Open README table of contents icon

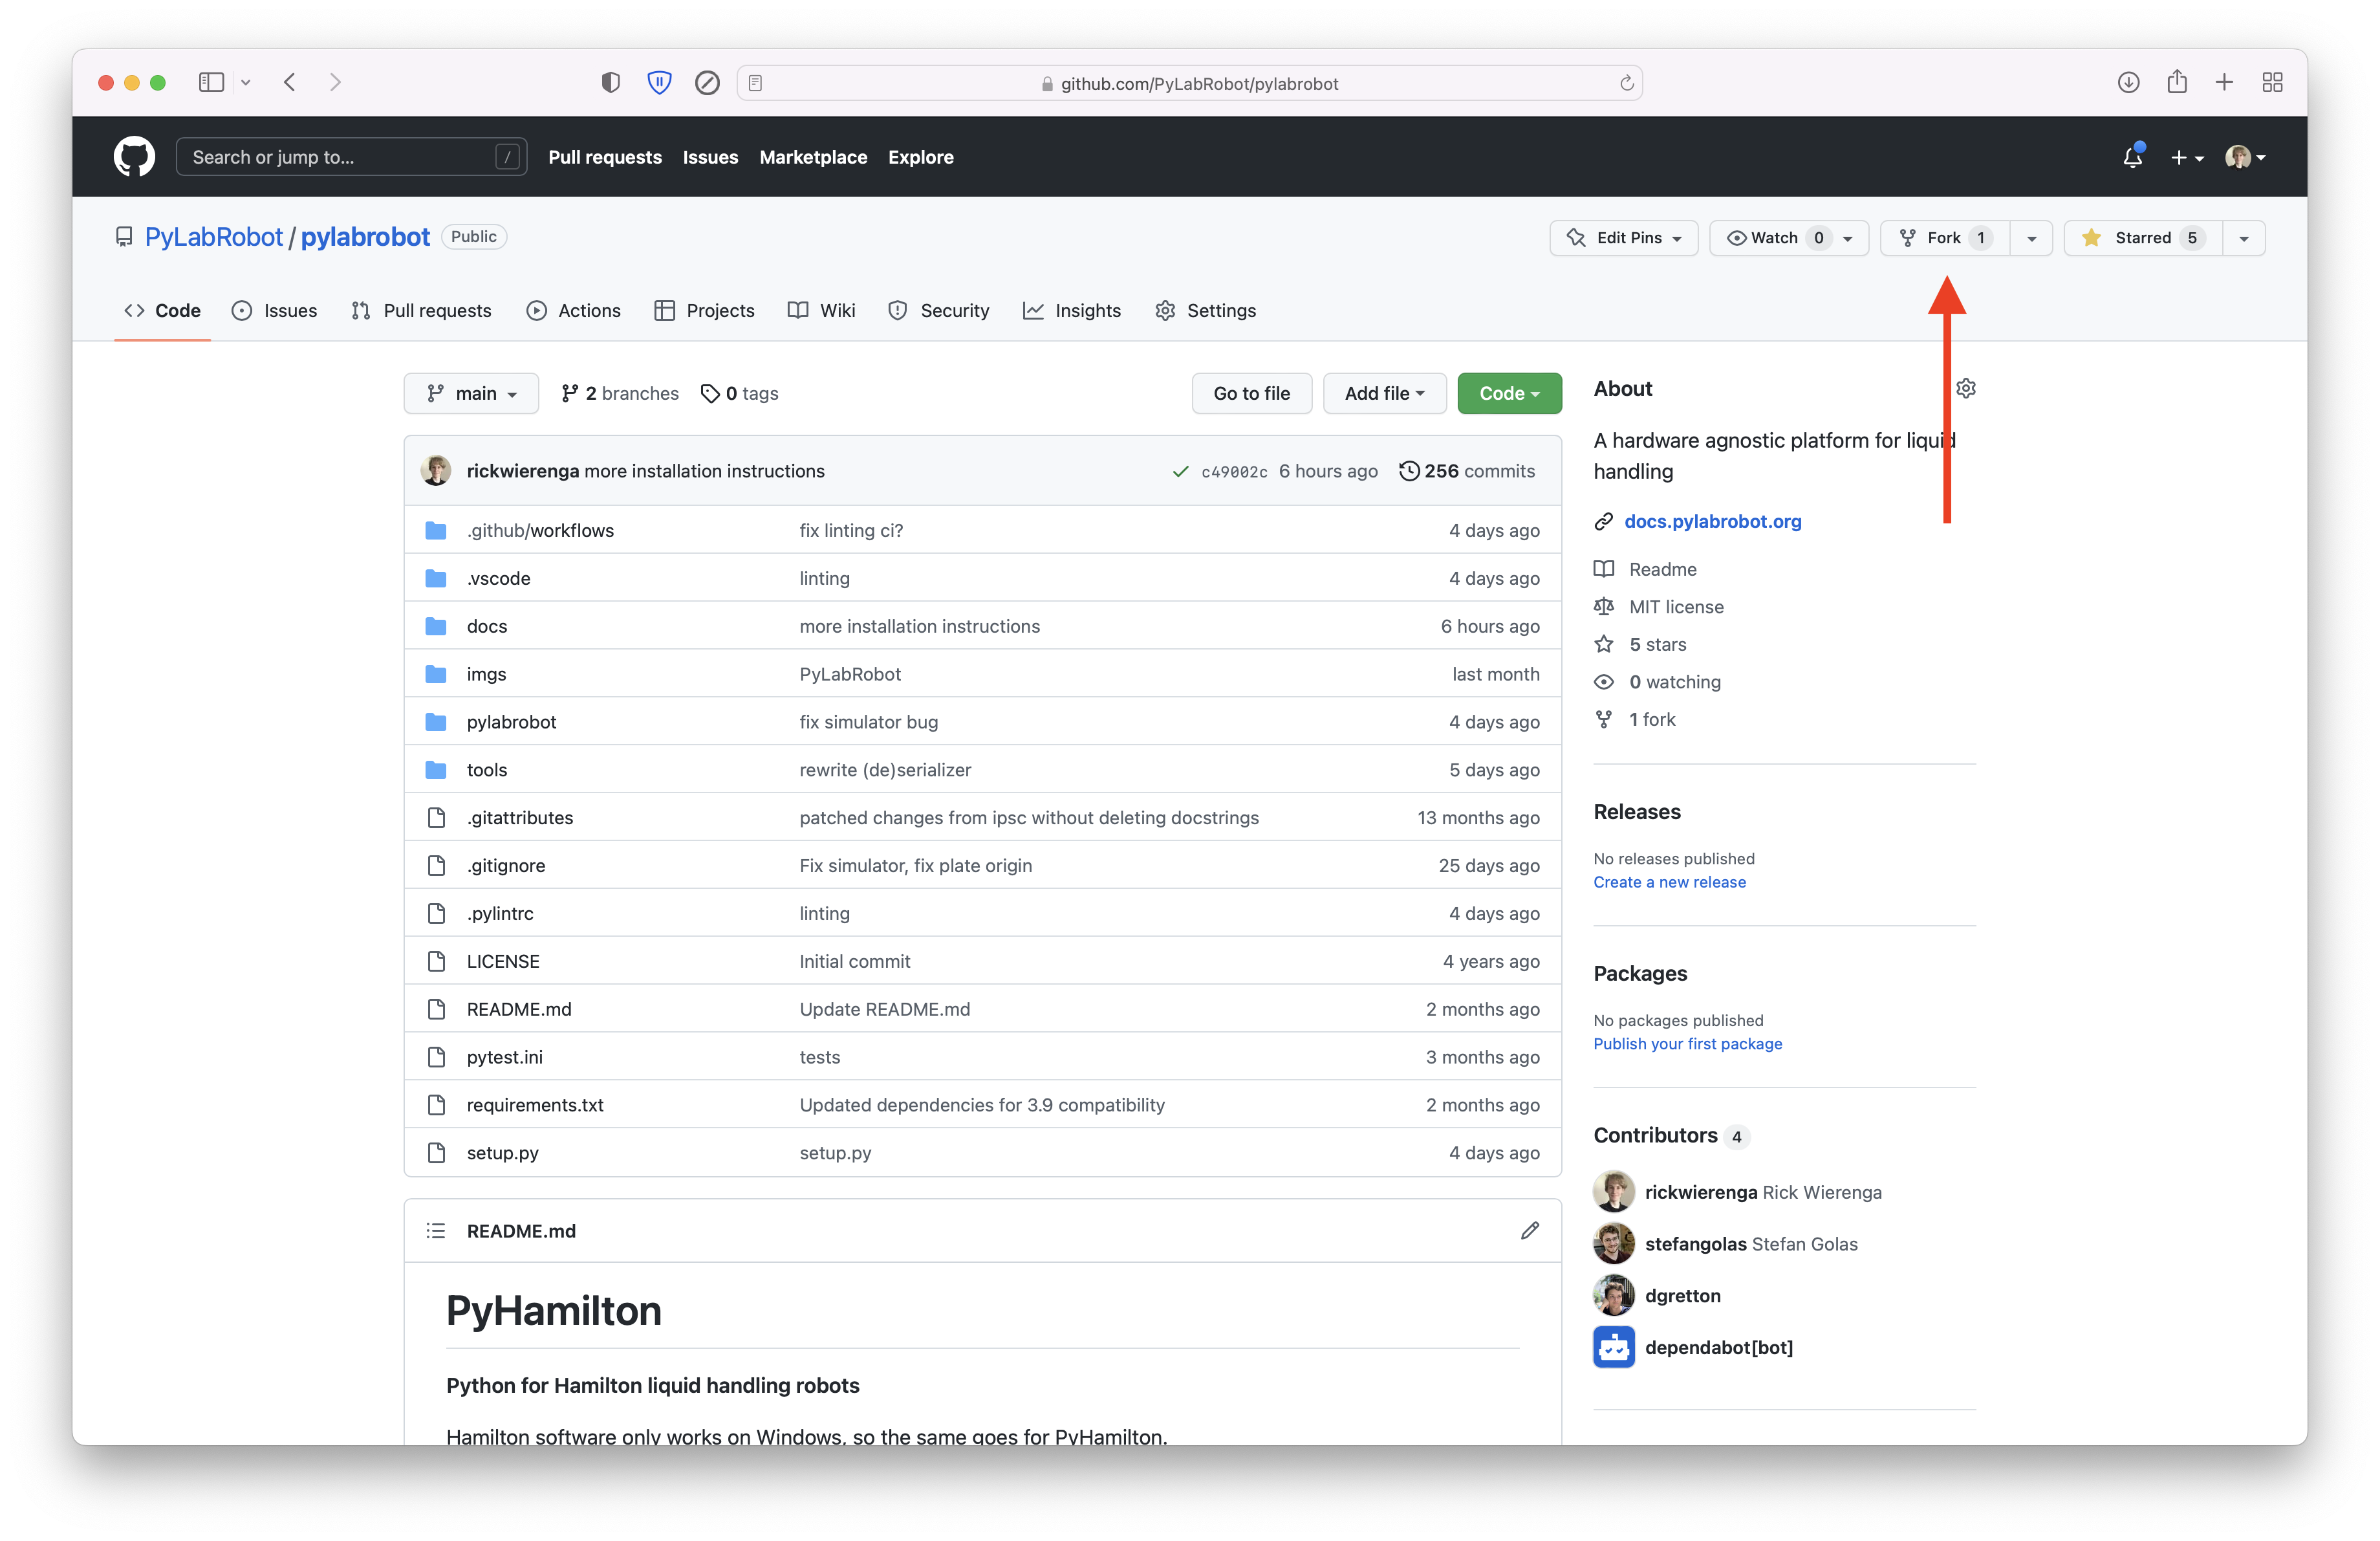435,1230
